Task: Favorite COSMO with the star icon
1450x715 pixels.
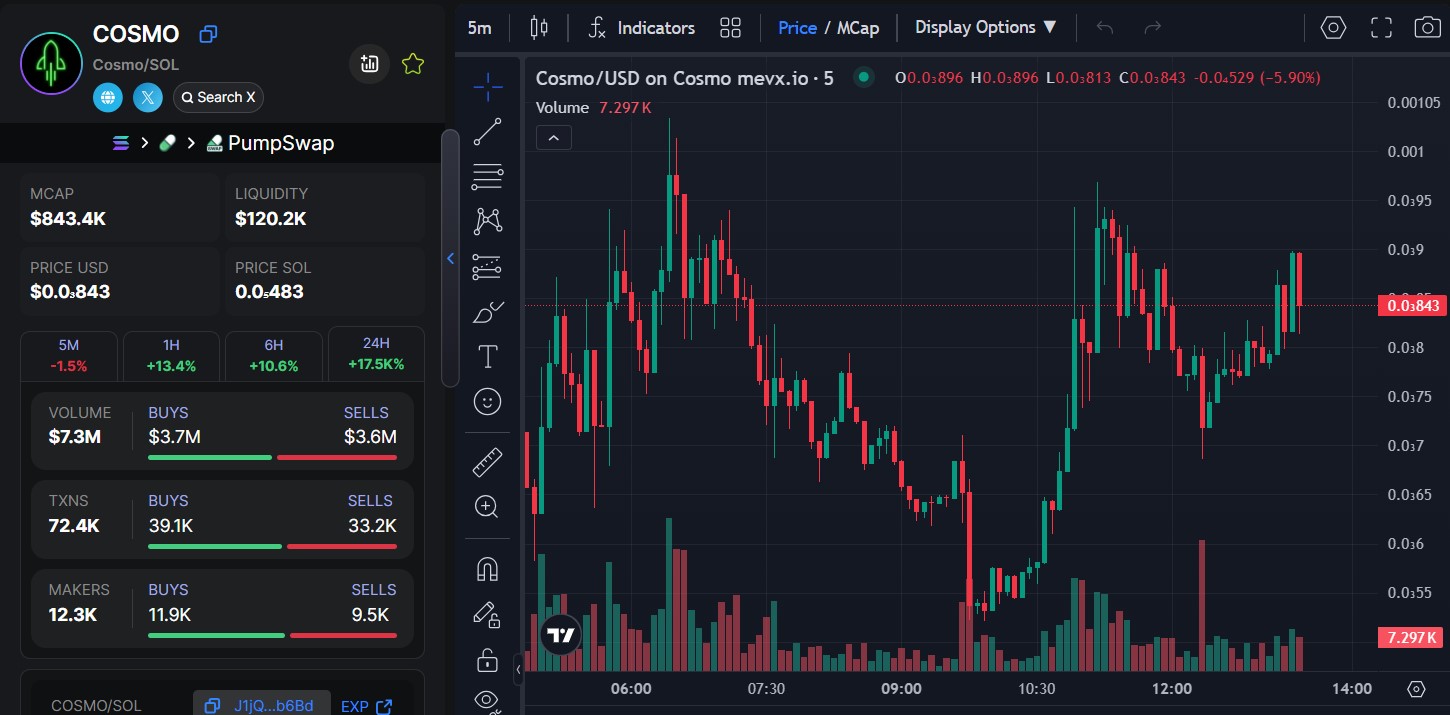Action: point(413,64)
